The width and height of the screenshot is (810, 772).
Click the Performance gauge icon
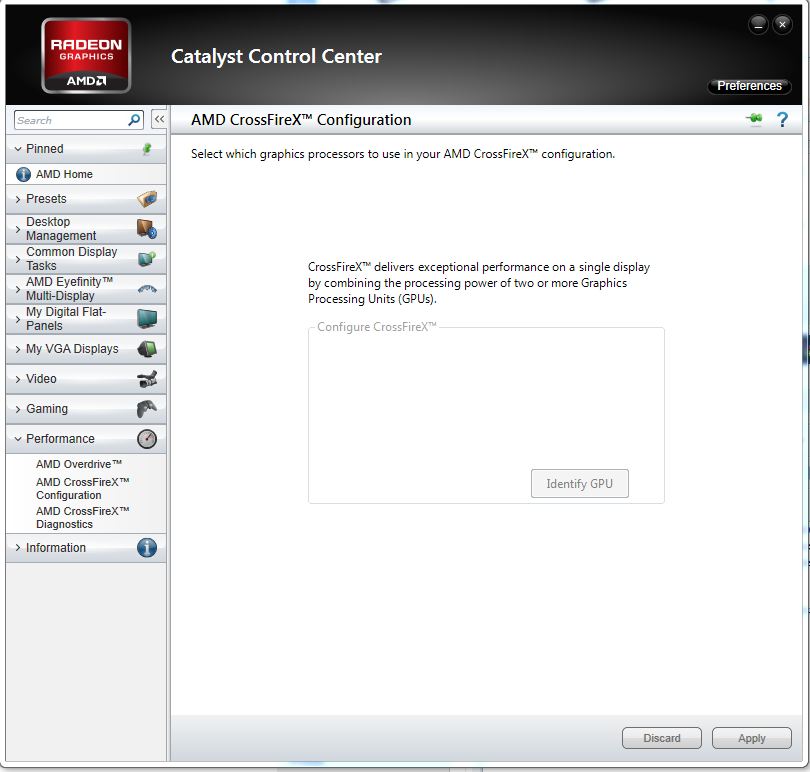147,439
